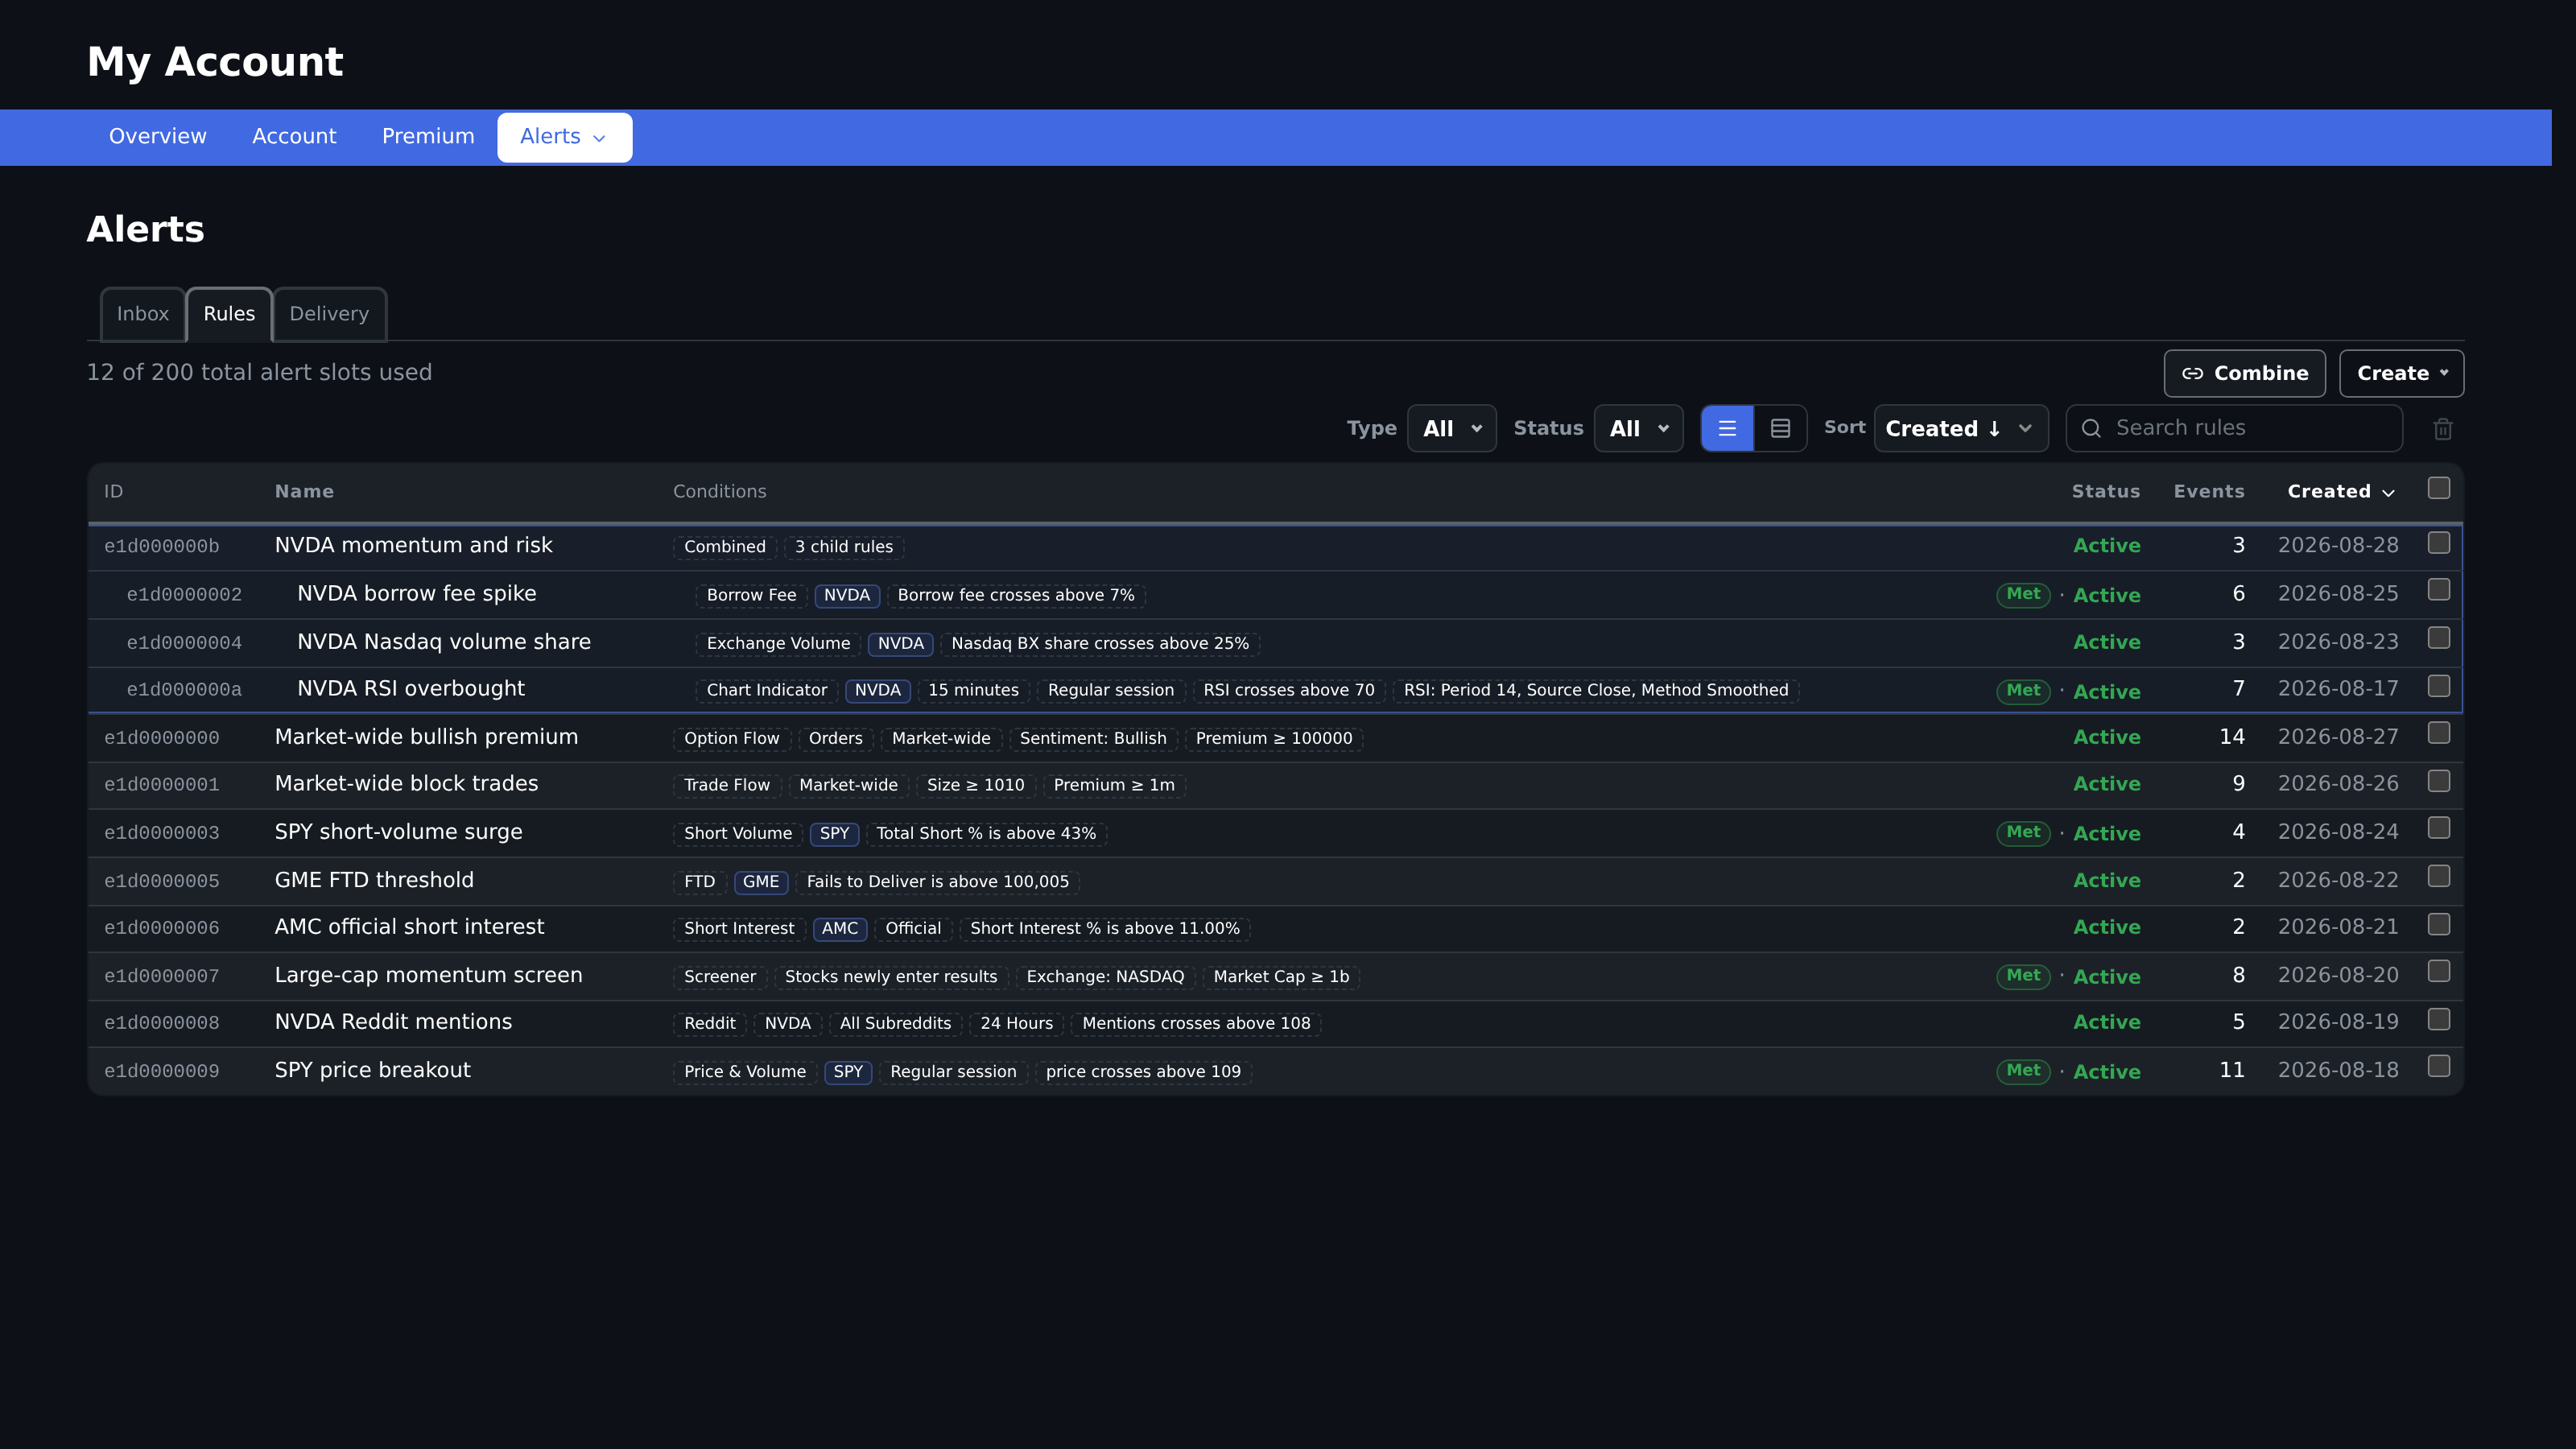Tick checkbox for GME FTD threshold

tap(2439, 876)
